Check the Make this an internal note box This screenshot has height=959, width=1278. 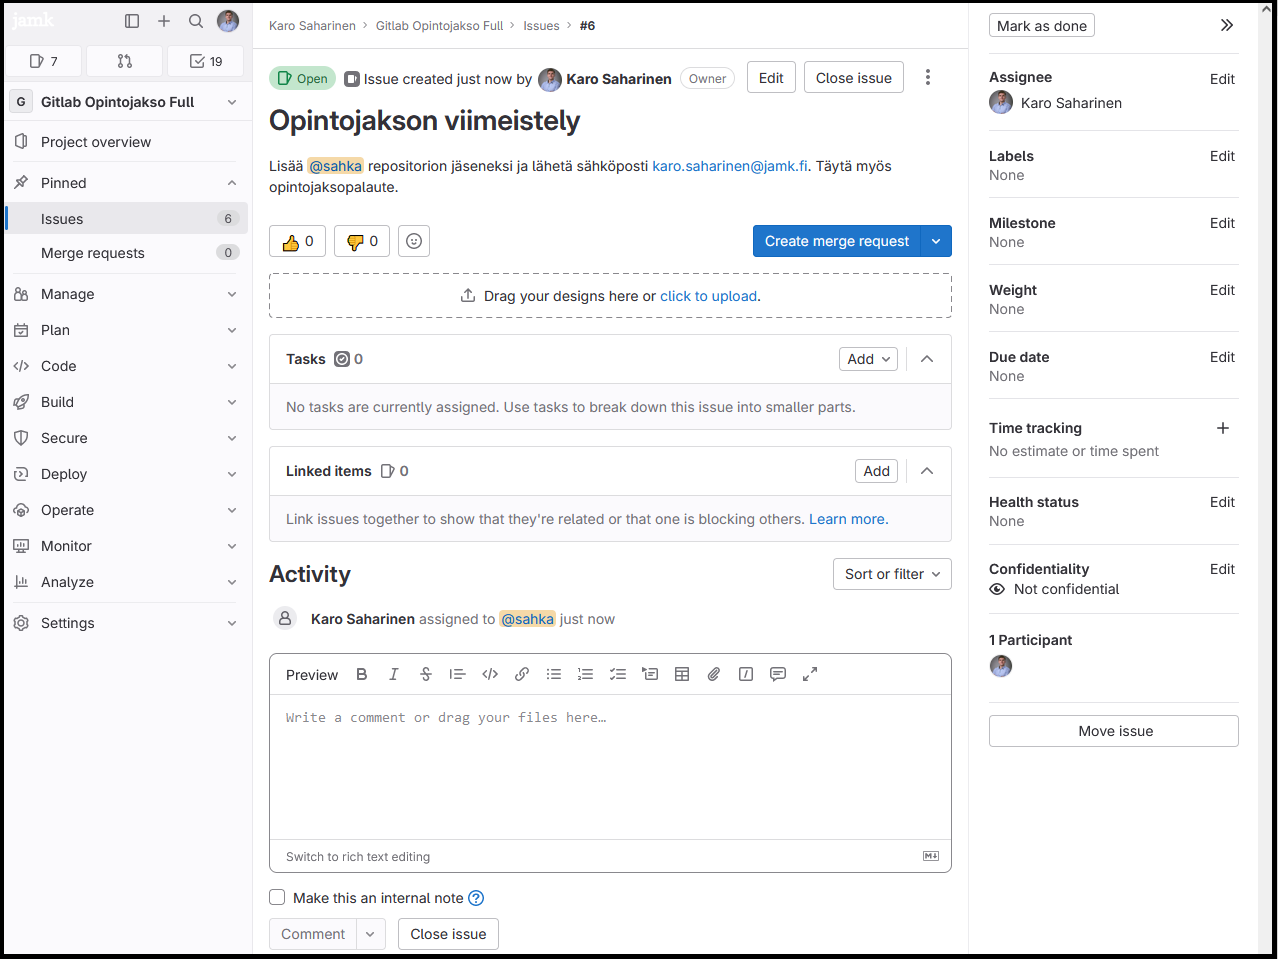(x=278, y=898)
